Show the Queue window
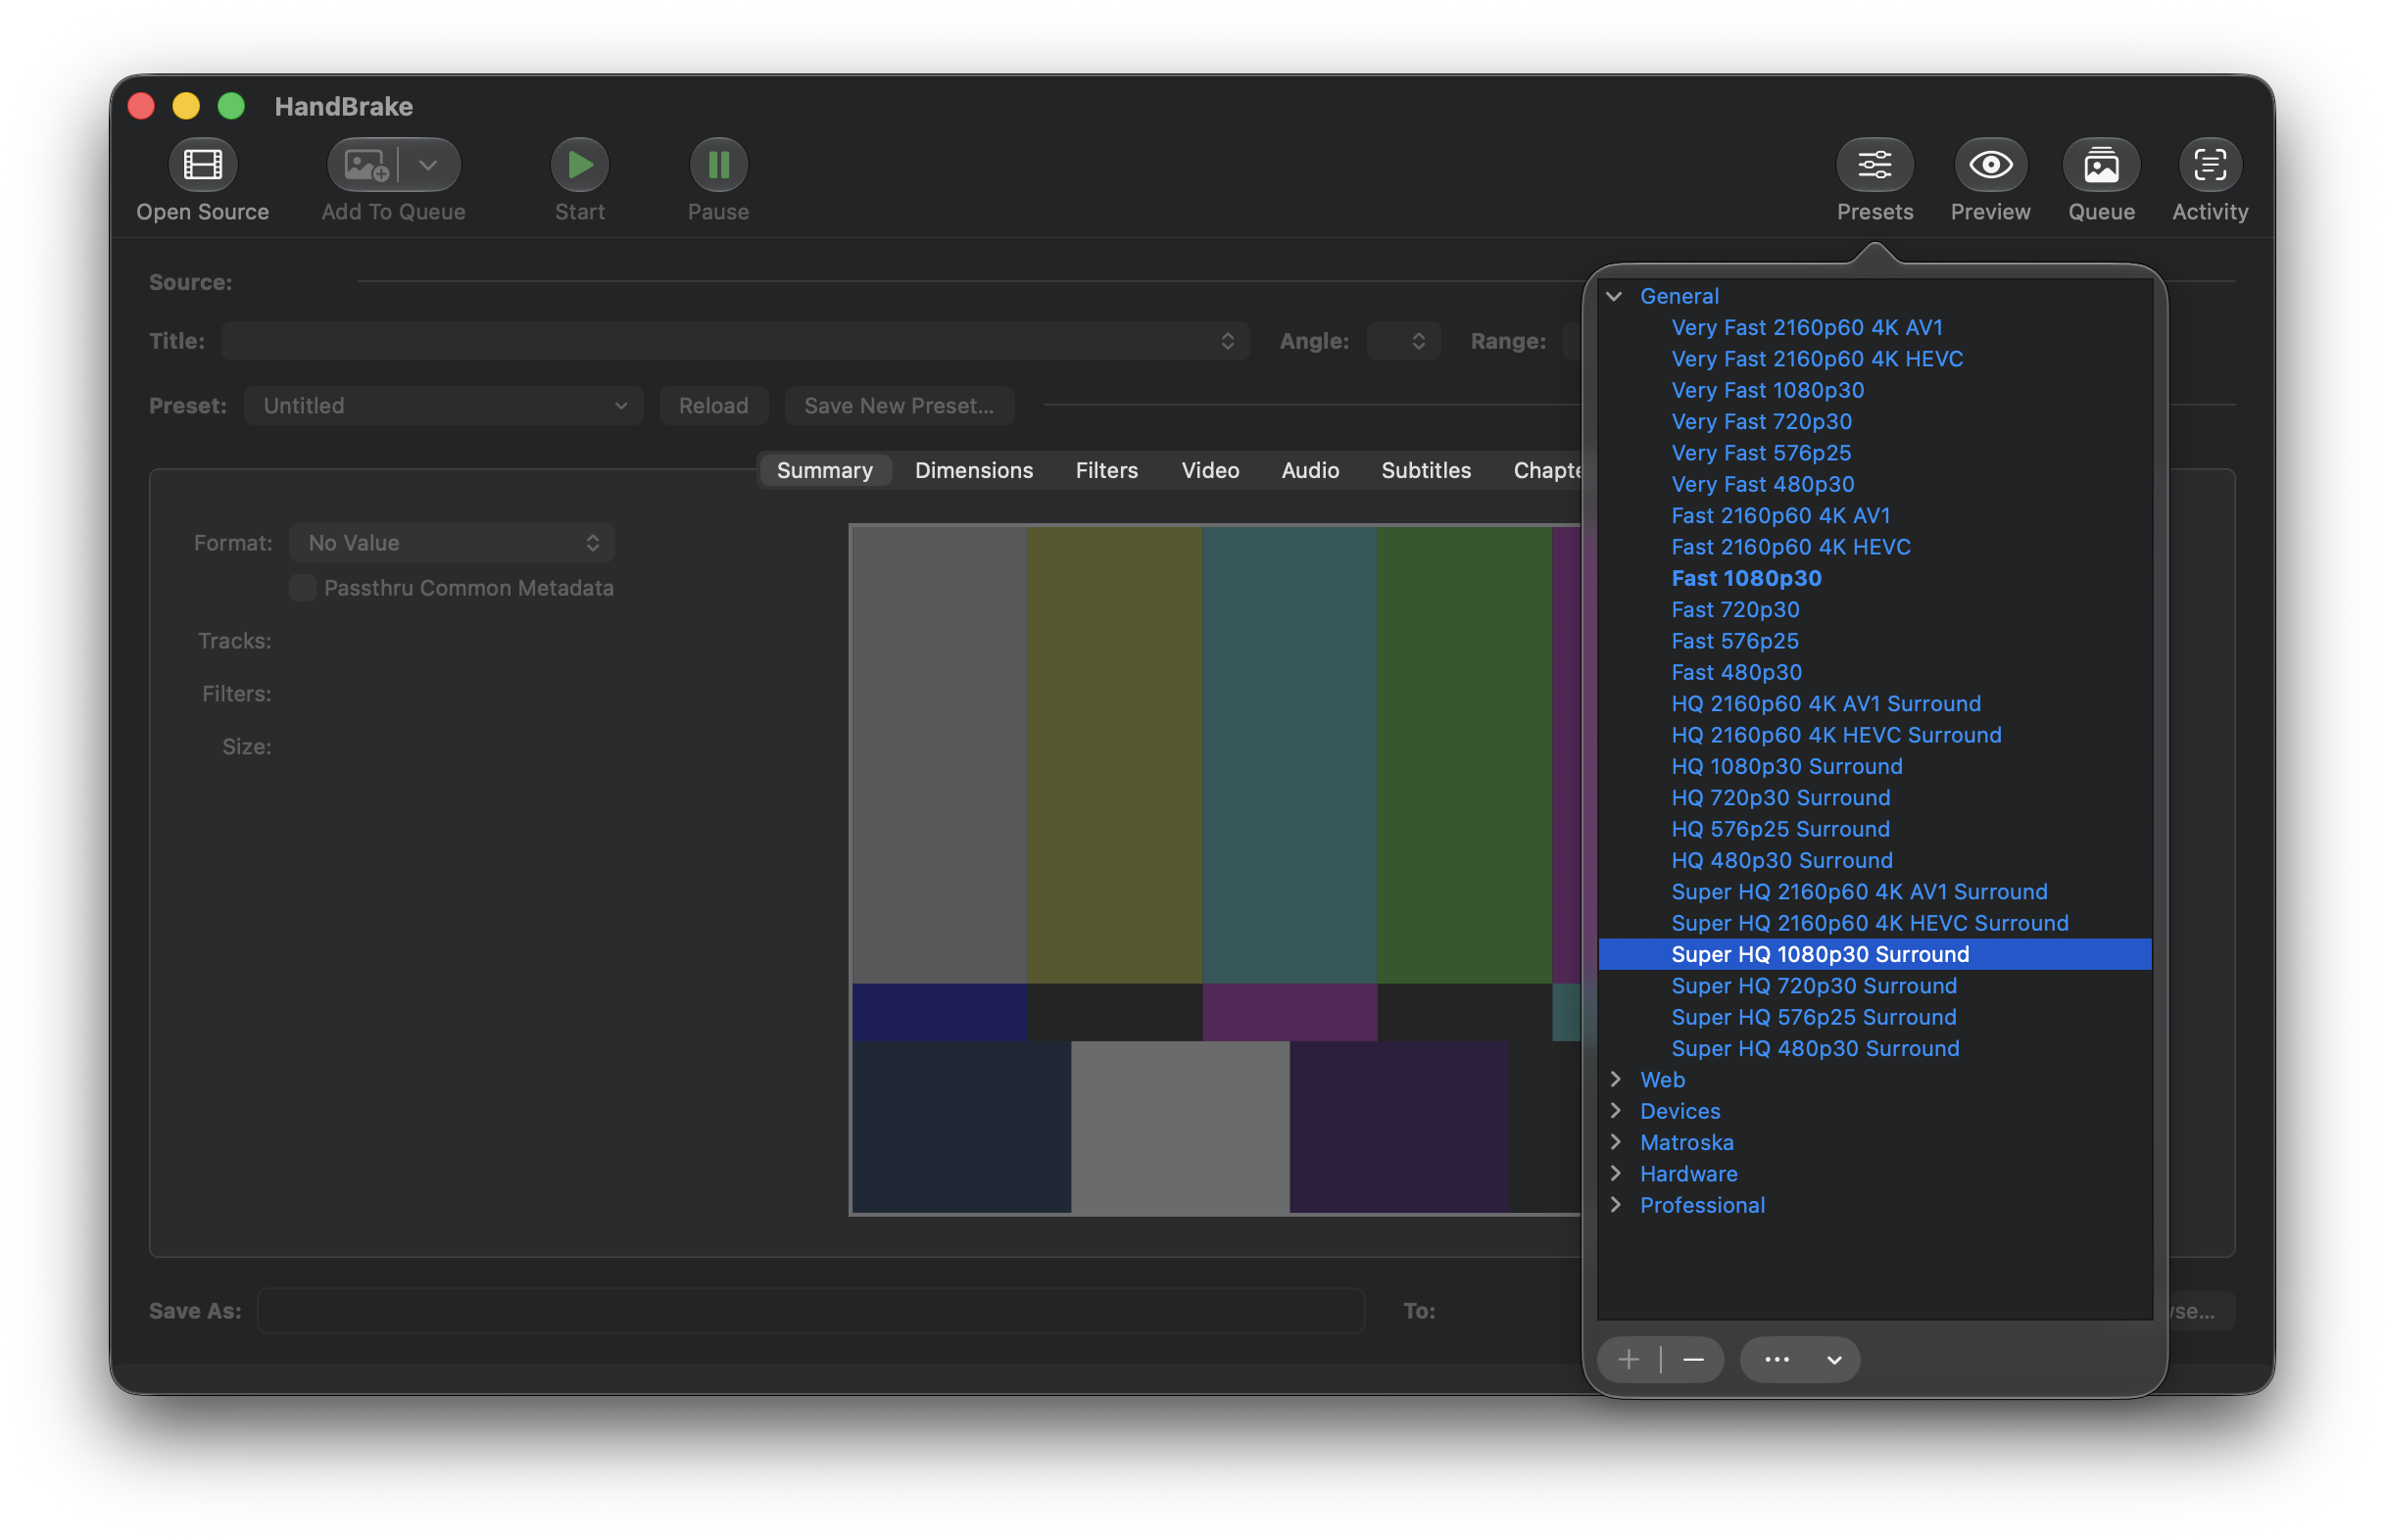This screenshot has height=1540, width=2385. click(x=2101, y=165)
